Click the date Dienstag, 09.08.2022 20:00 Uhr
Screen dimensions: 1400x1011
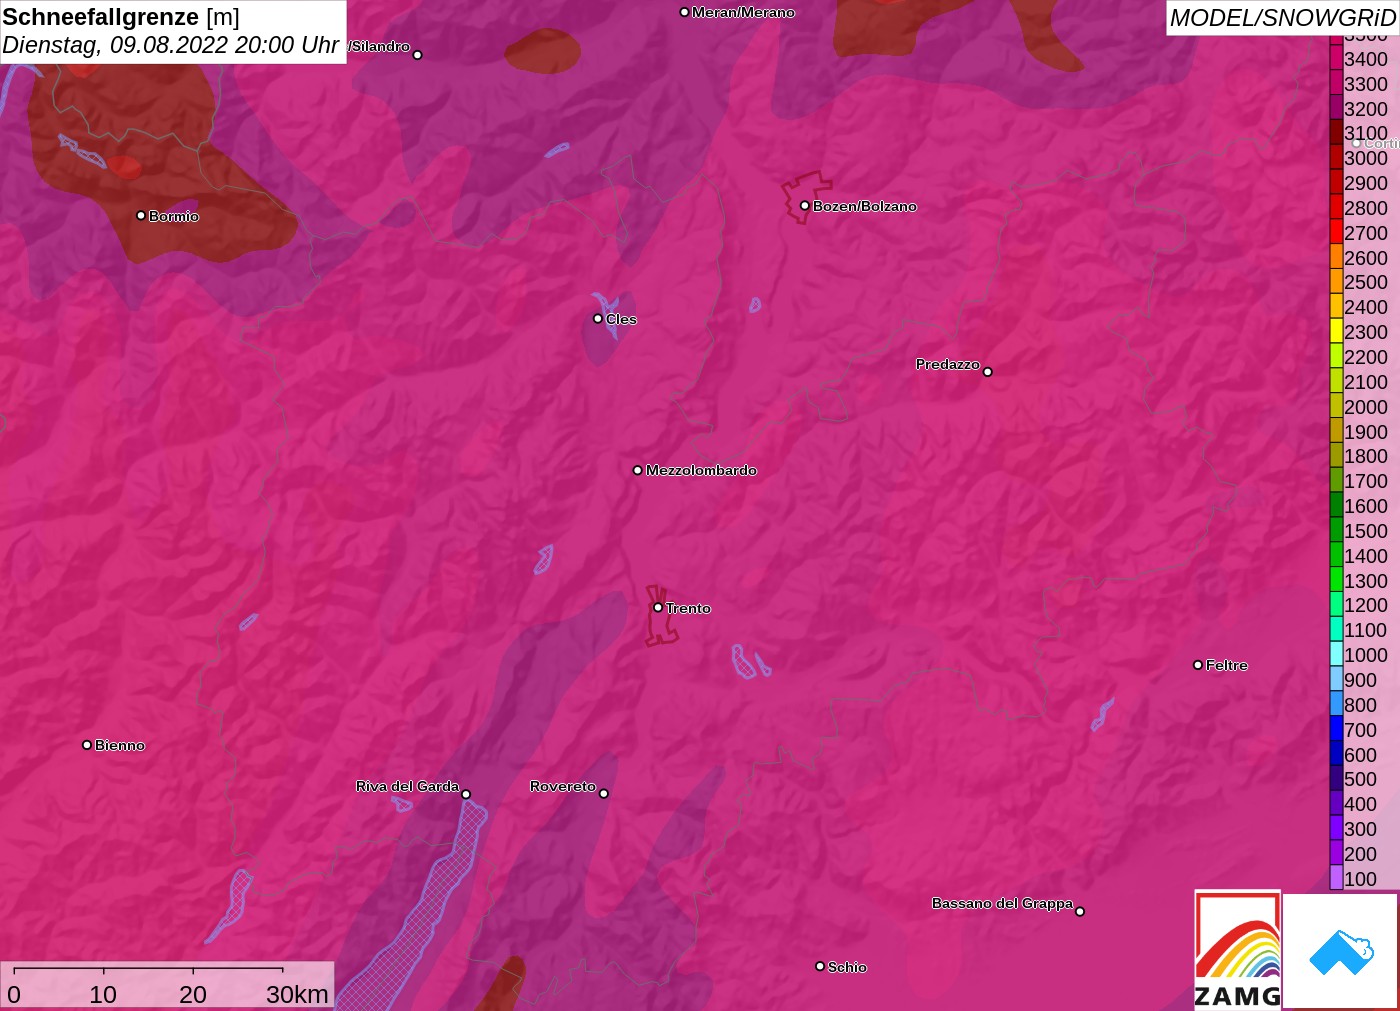click(171, 45)
